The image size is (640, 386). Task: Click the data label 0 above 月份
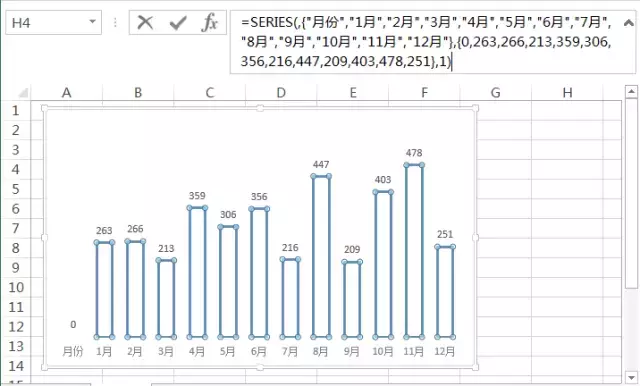(73, 325)
